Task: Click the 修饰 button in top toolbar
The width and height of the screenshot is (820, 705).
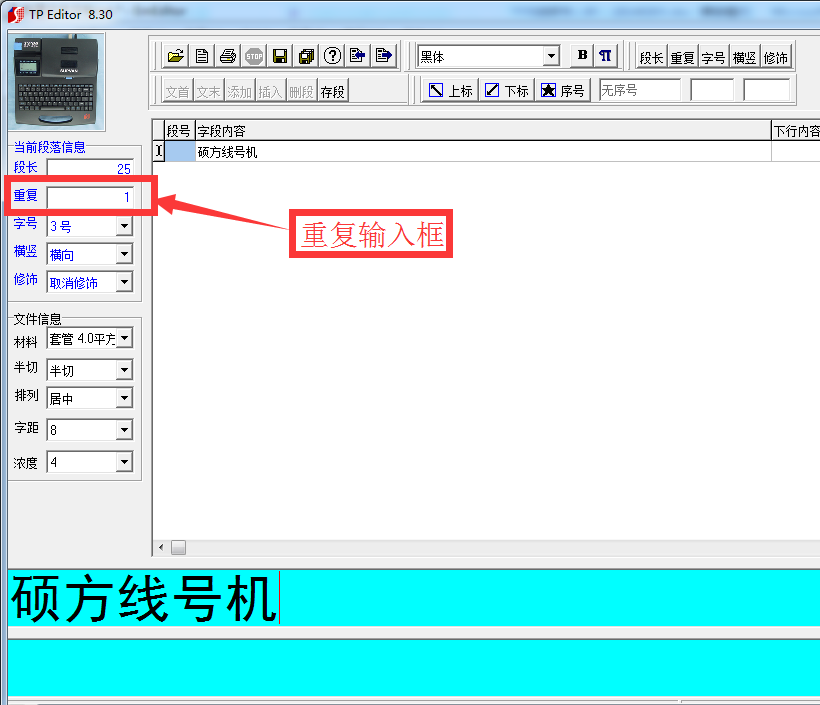Action: point(776,56)
